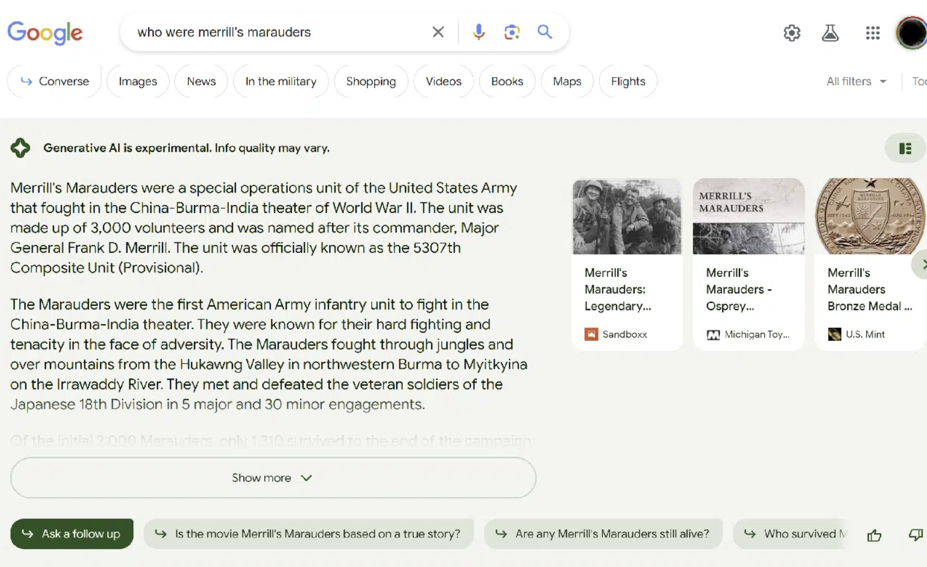Click the Sandboxx source favicon
Screen dimensions: 927x567
(x=591, y=335)
